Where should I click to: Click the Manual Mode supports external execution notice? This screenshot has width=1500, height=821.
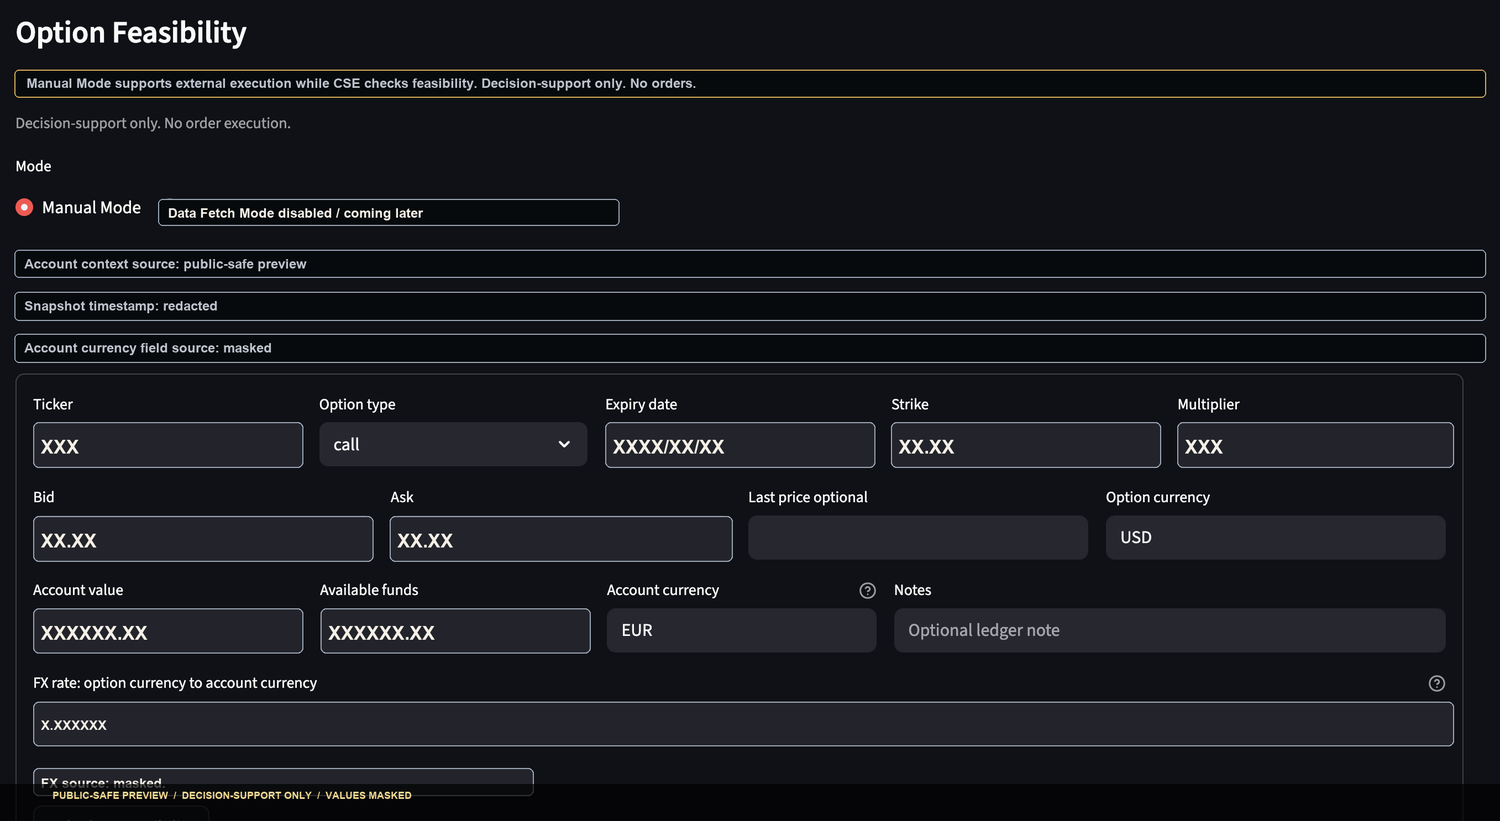click(x=750, y=83)
